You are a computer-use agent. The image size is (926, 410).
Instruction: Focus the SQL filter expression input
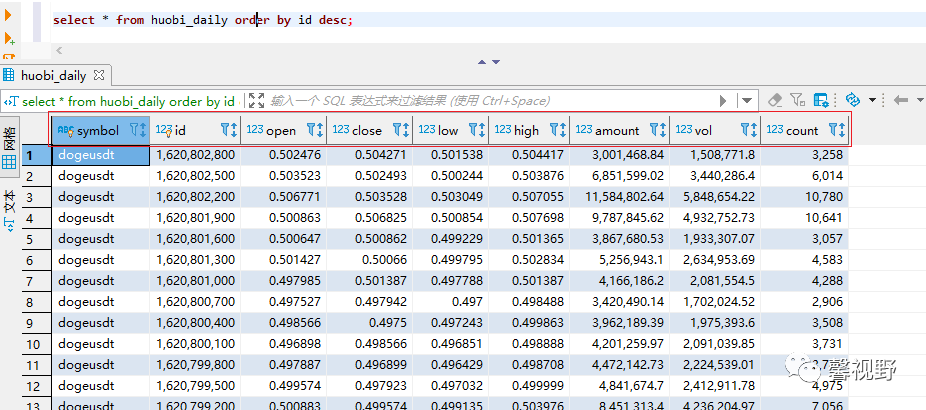490,101
